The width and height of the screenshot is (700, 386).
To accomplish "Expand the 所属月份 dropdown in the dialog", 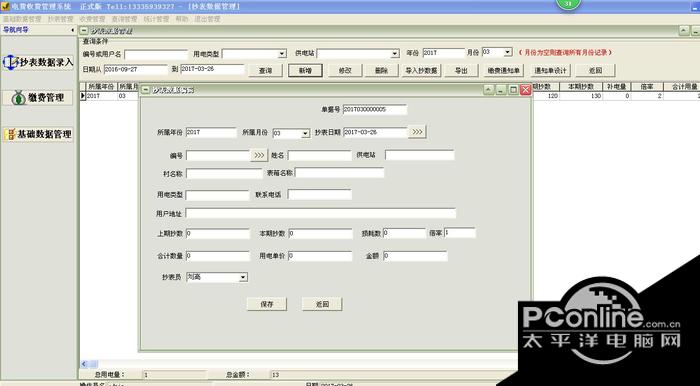I will point(305,133).
